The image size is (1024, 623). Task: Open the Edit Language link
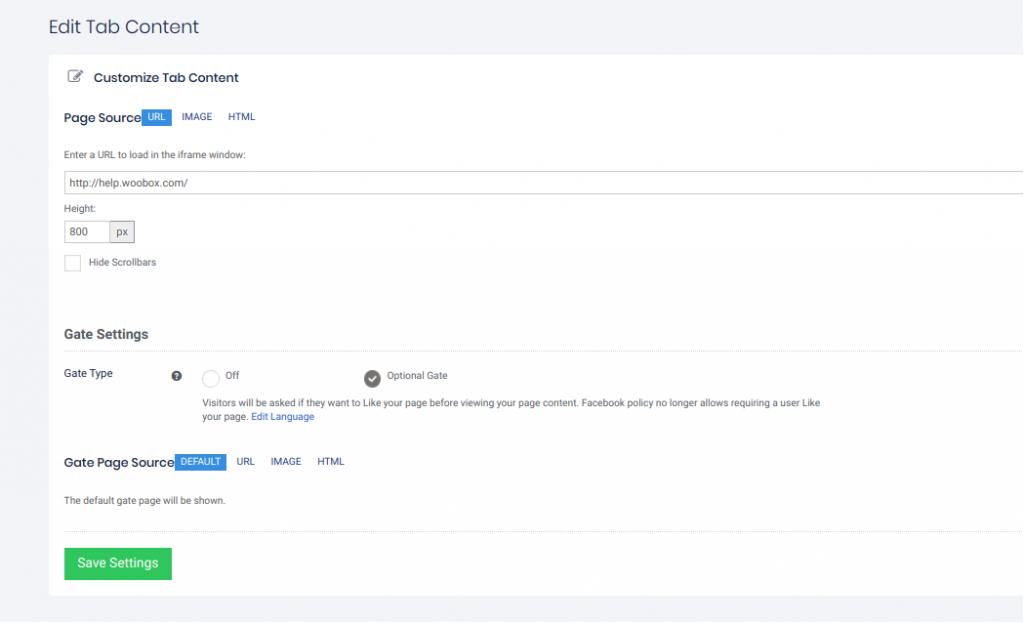(x=282, y=417)
